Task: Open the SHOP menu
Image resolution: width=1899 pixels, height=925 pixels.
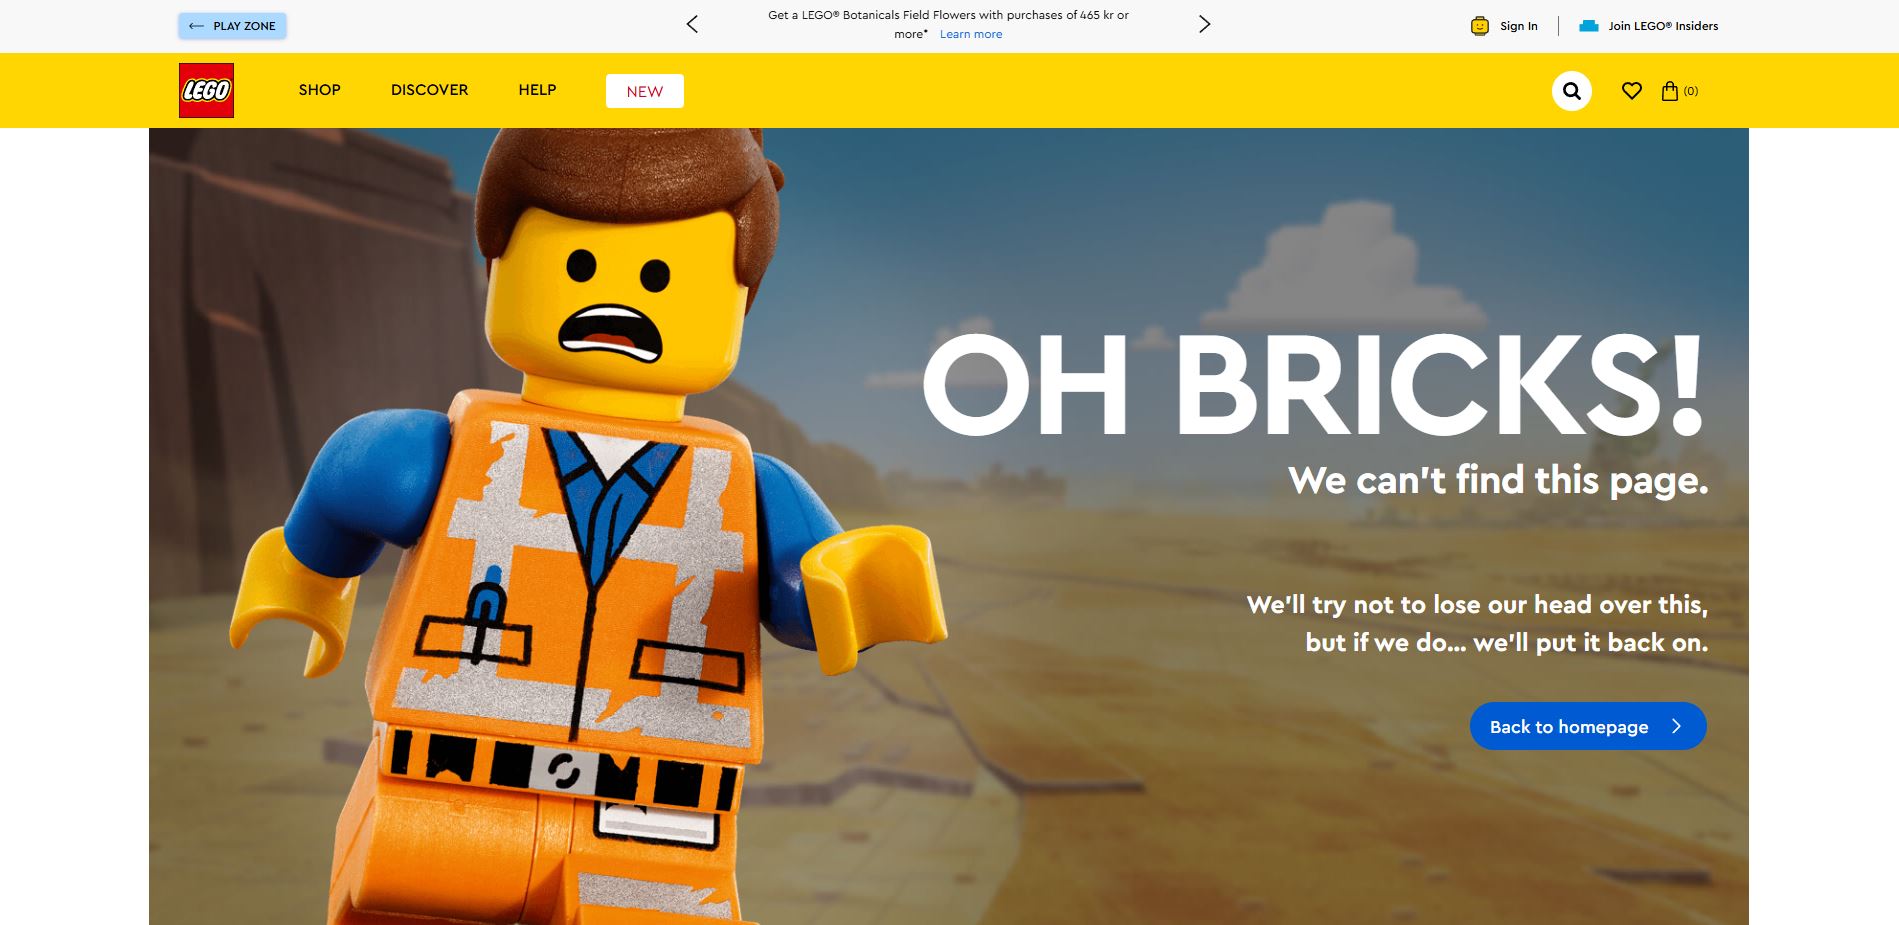Action: click(318, 90)
